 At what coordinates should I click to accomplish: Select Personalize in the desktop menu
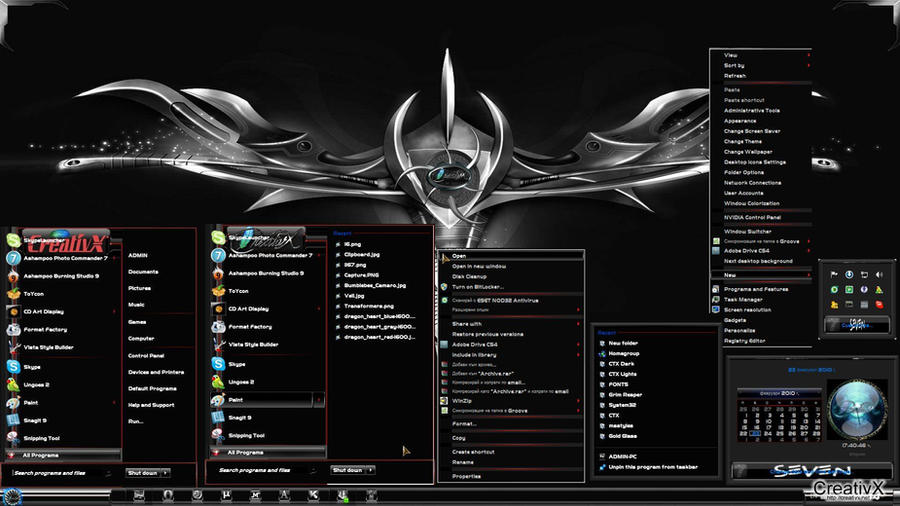coord(739,330)
